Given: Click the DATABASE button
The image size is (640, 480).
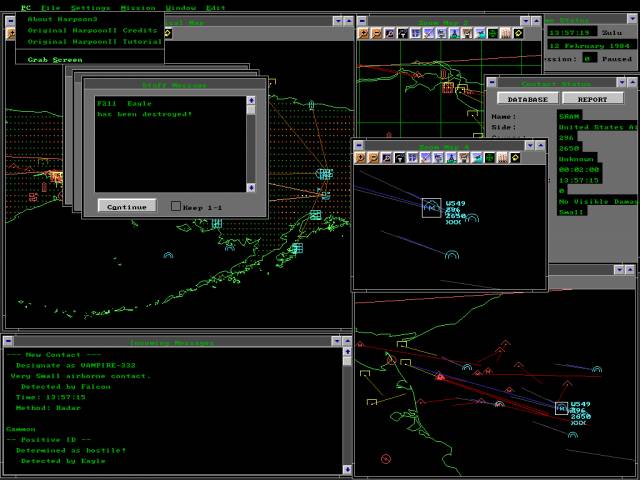Looking at the screenshot, I should [x=528, y=99].
